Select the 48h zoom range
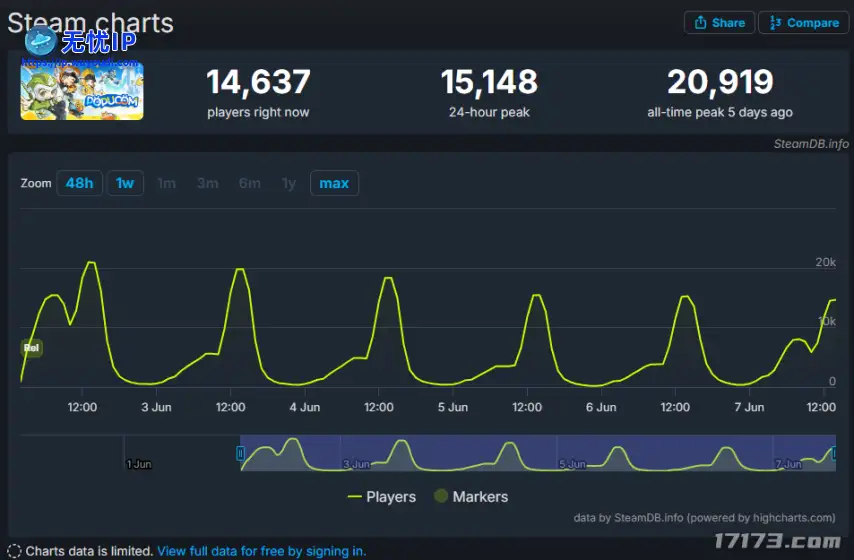854x560 pixels. 79,183
